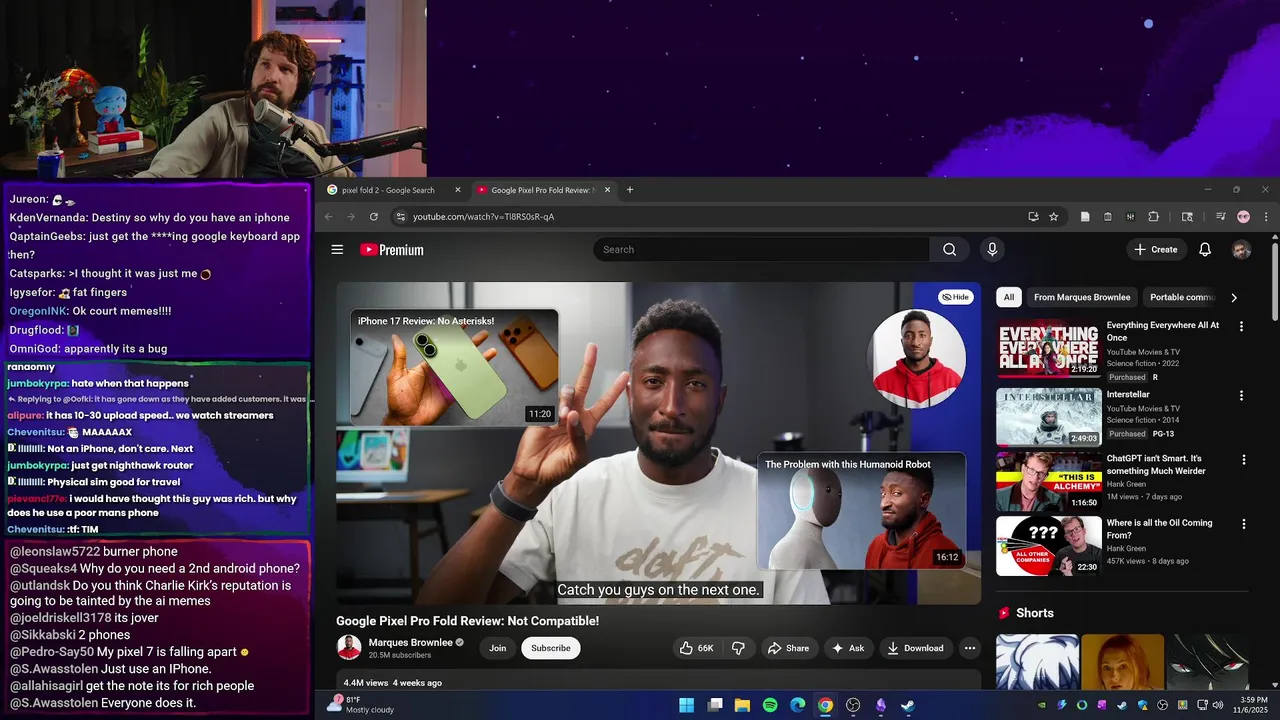Open The Problem with this Humanoid Robot card
This screenshot has width=1280, height=720.
[861, 511]
